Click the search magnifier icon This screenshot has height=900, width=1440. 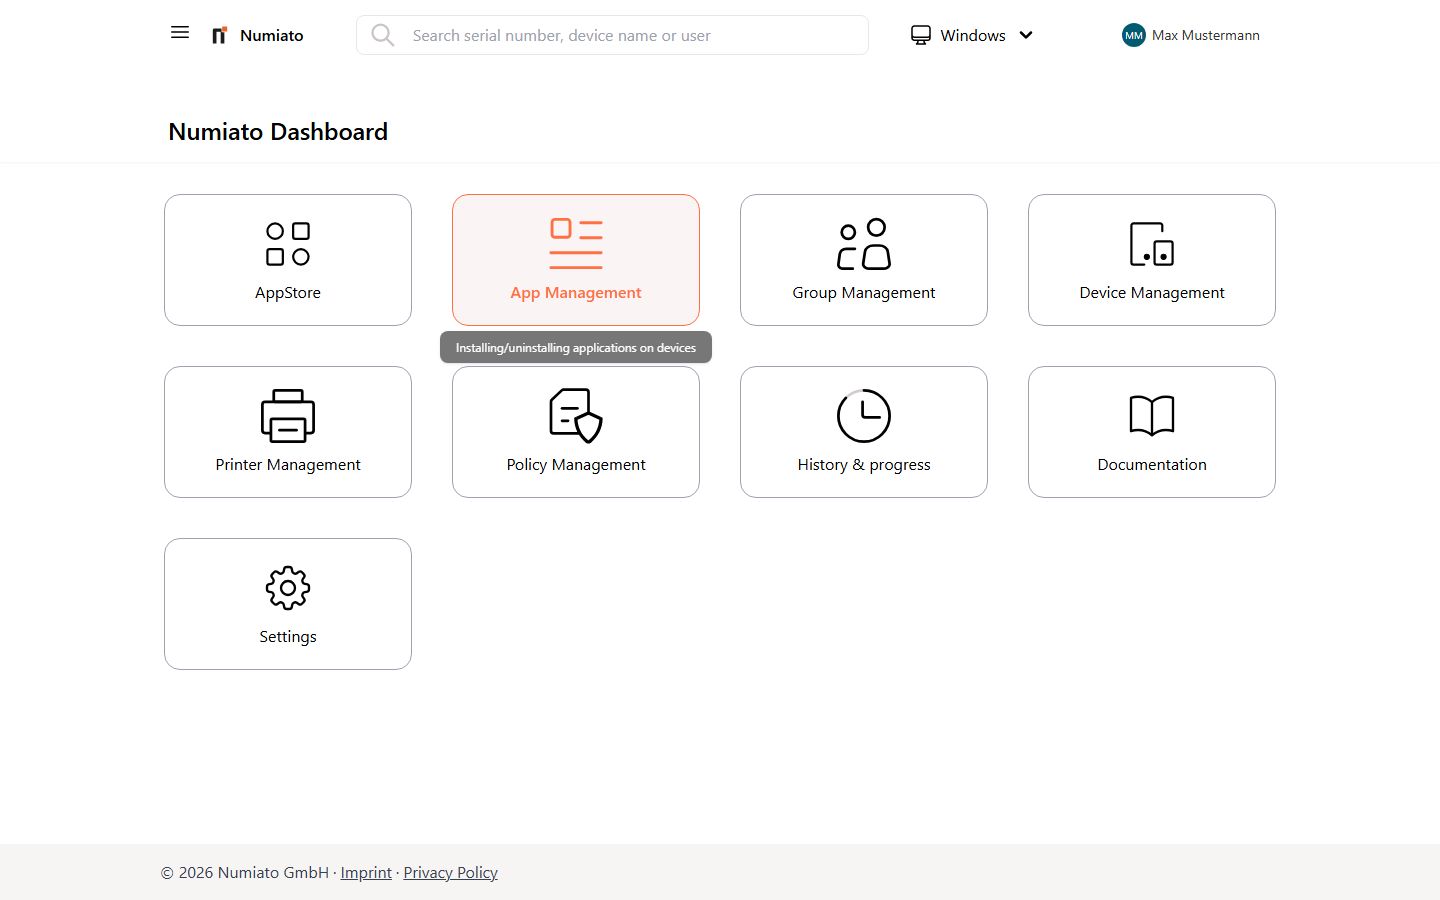tap(383, 35)
